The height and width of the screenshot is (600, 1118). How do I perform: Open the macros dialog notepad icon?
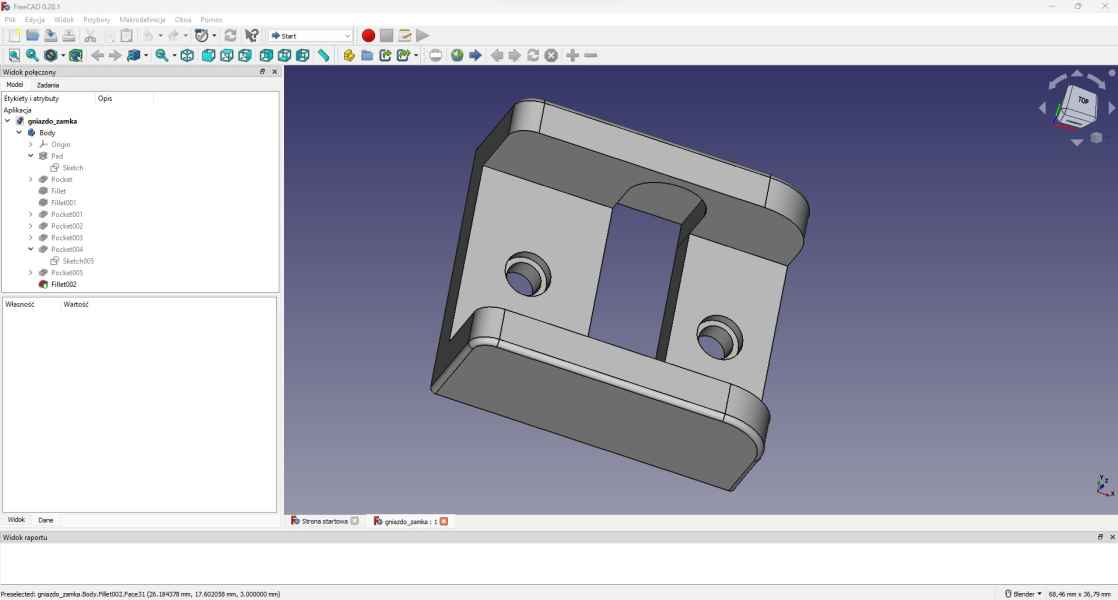click(x=404, y=36)
